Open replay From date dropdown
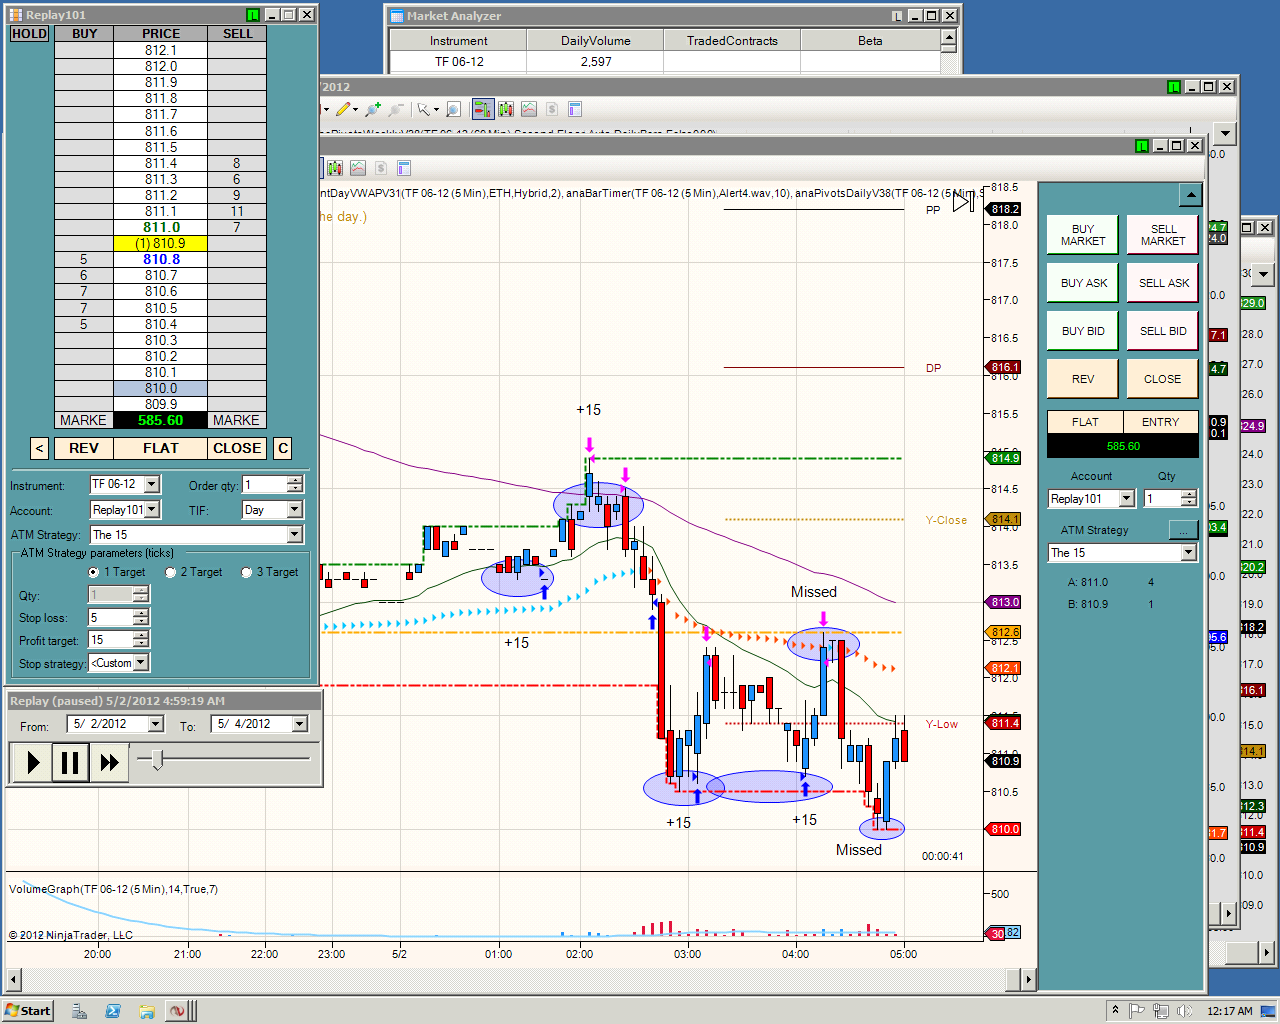Viewport: 1280px width, 1024px height. pyautogui.click(x=155, y=724)
